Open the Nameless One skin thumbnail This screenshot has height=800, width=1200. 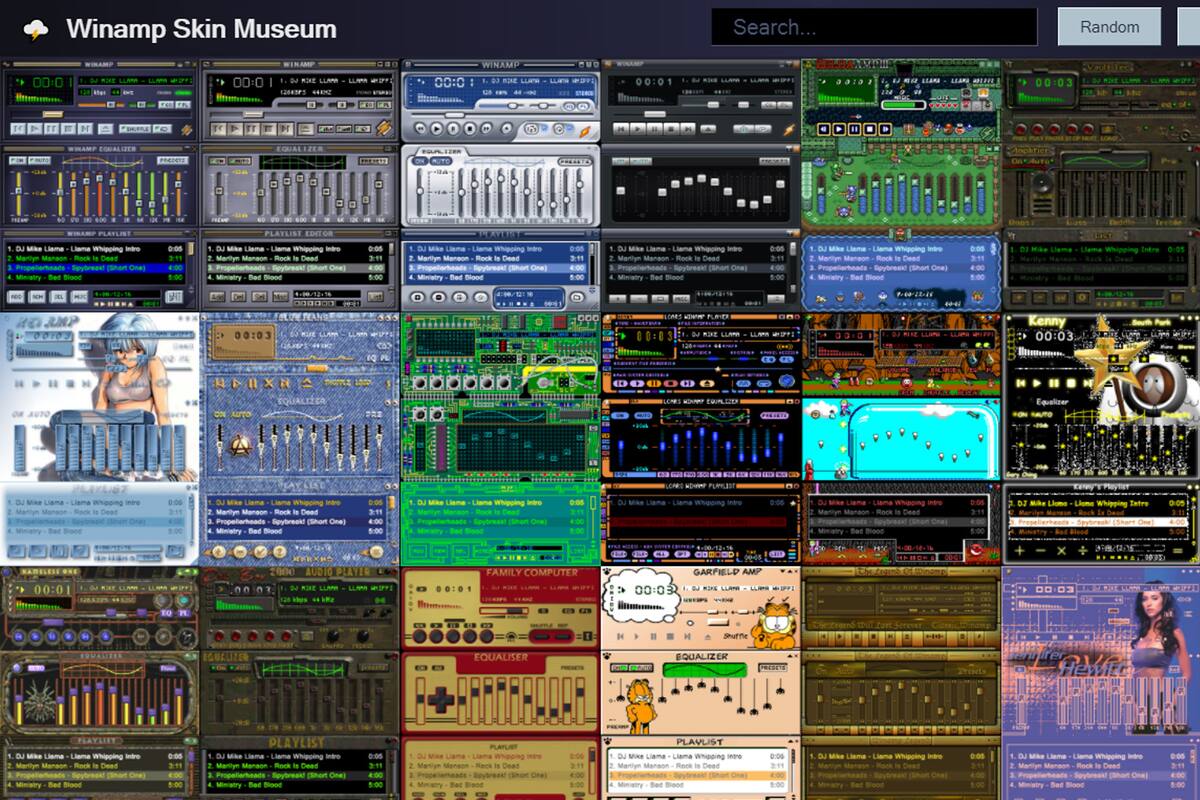100,684
